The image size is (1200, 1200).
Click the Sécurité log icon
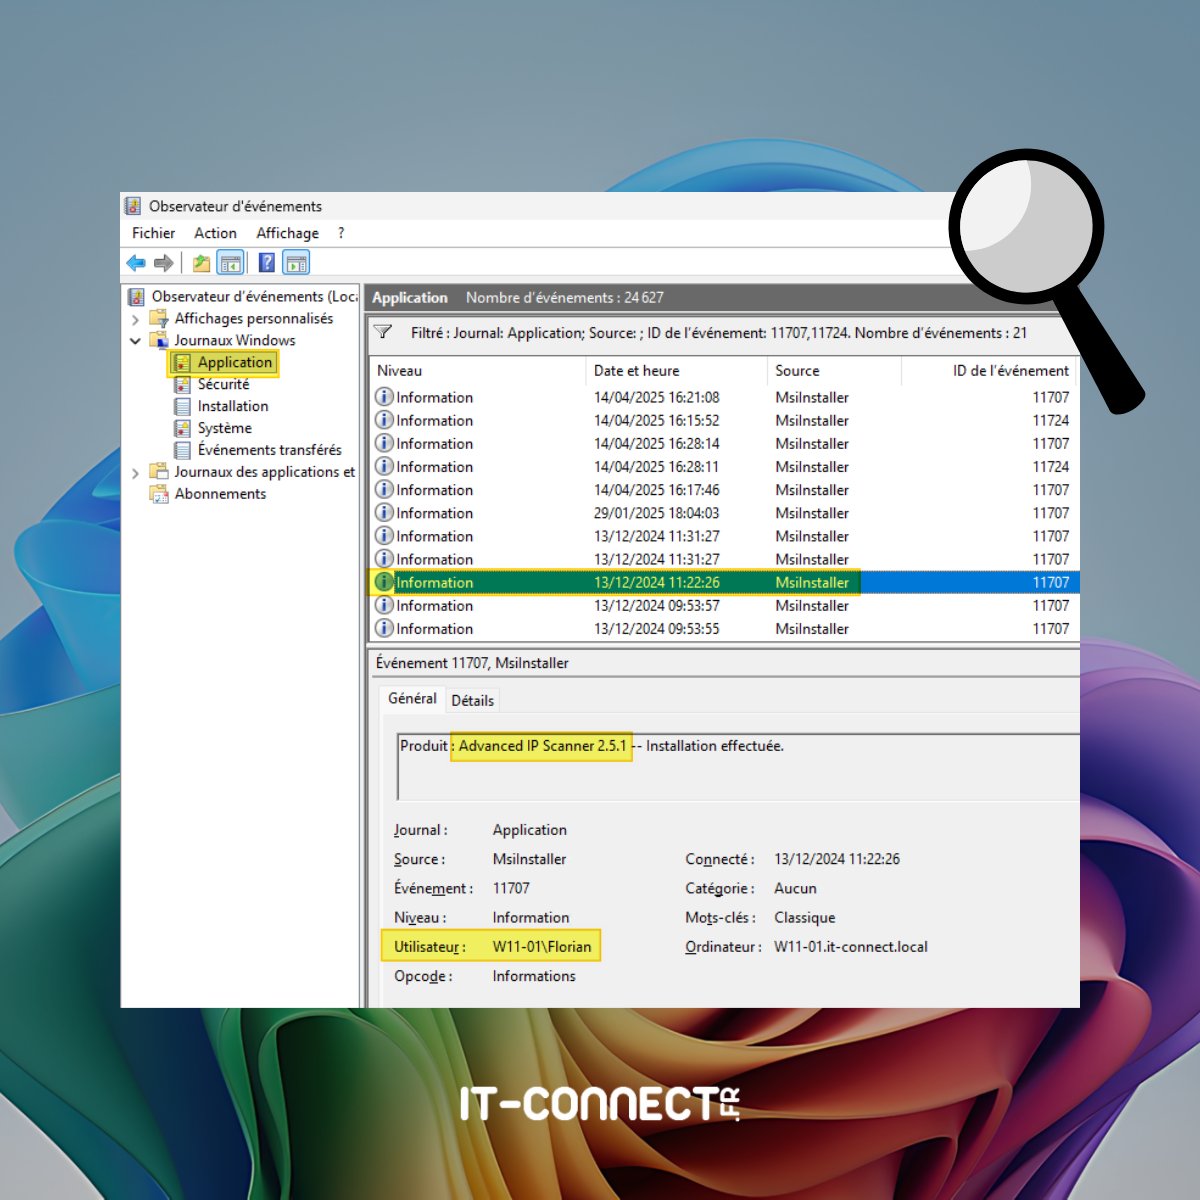pos(182,384)
